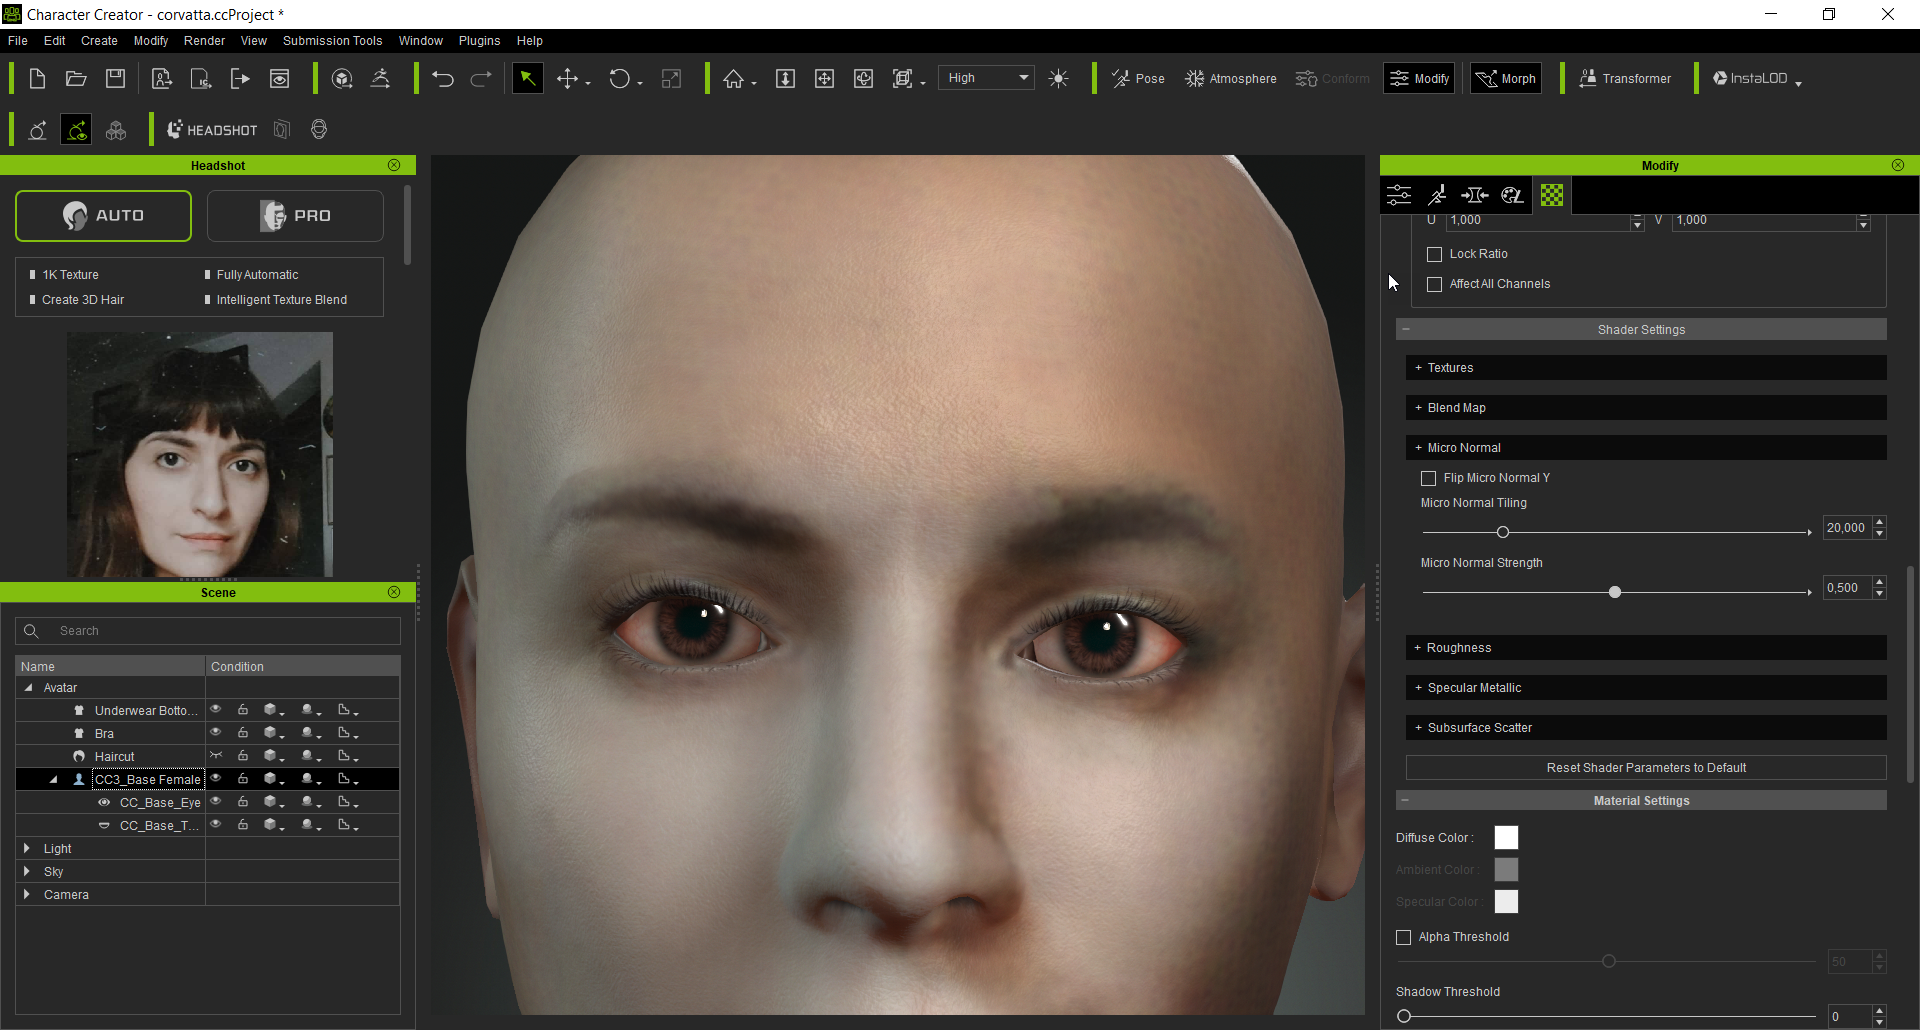Collapse the Avatar tree node

pyautogui.click(x=28, y=688)
